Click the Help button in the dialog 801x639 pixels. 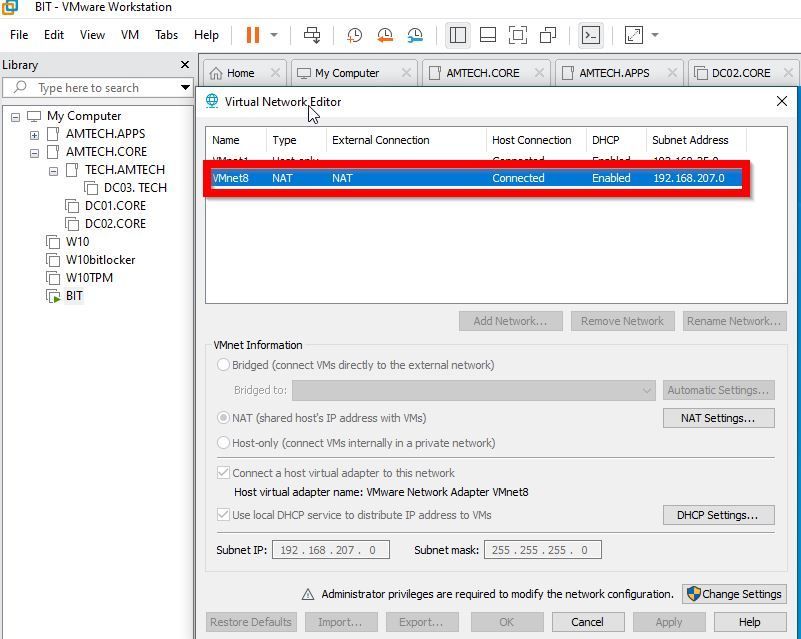pos(749,622)
